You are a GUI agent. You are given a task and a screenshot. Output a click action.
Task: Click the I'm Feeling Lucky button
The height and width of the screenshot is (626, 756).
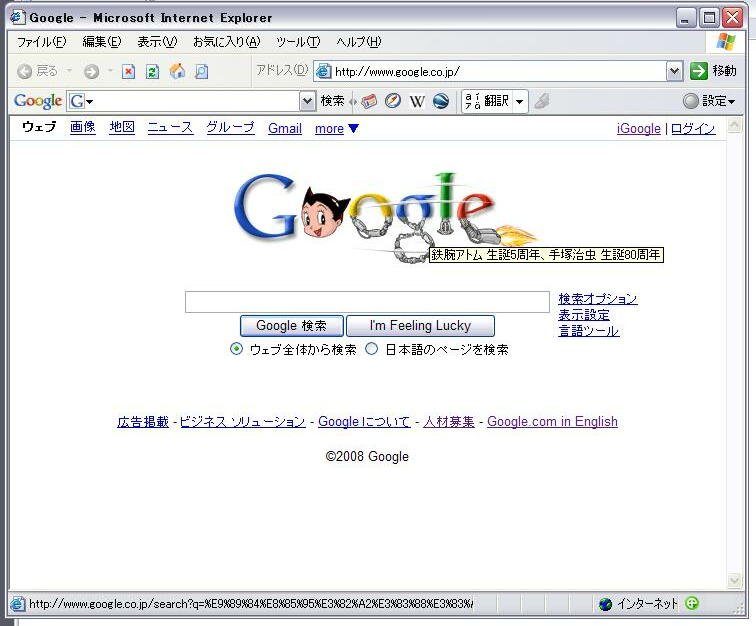point(420,326)
